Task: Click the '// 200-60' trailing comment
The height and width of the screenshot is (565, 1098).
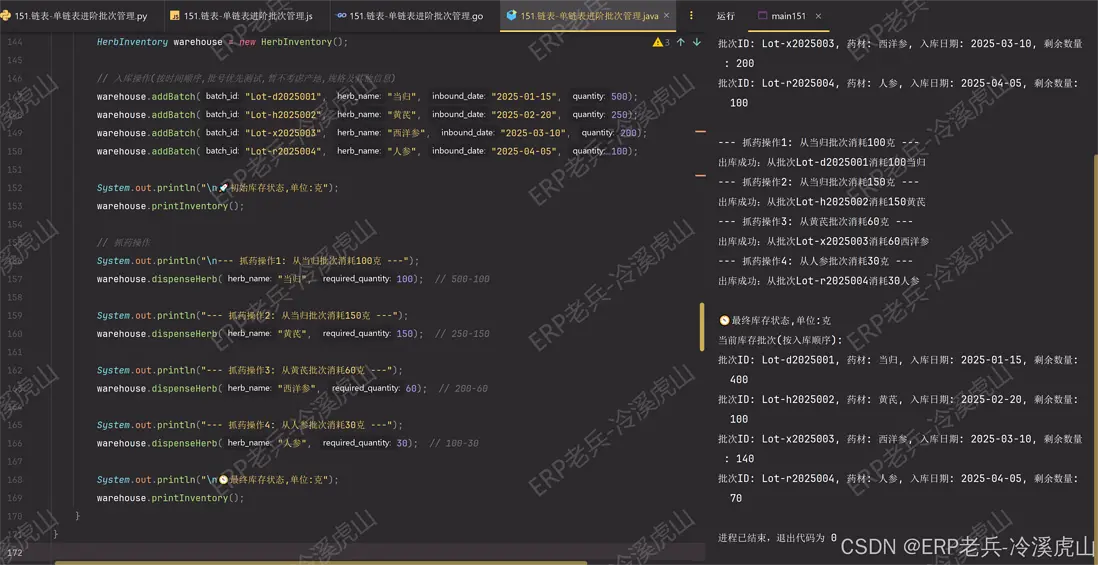Action: [x=464, y=388]
